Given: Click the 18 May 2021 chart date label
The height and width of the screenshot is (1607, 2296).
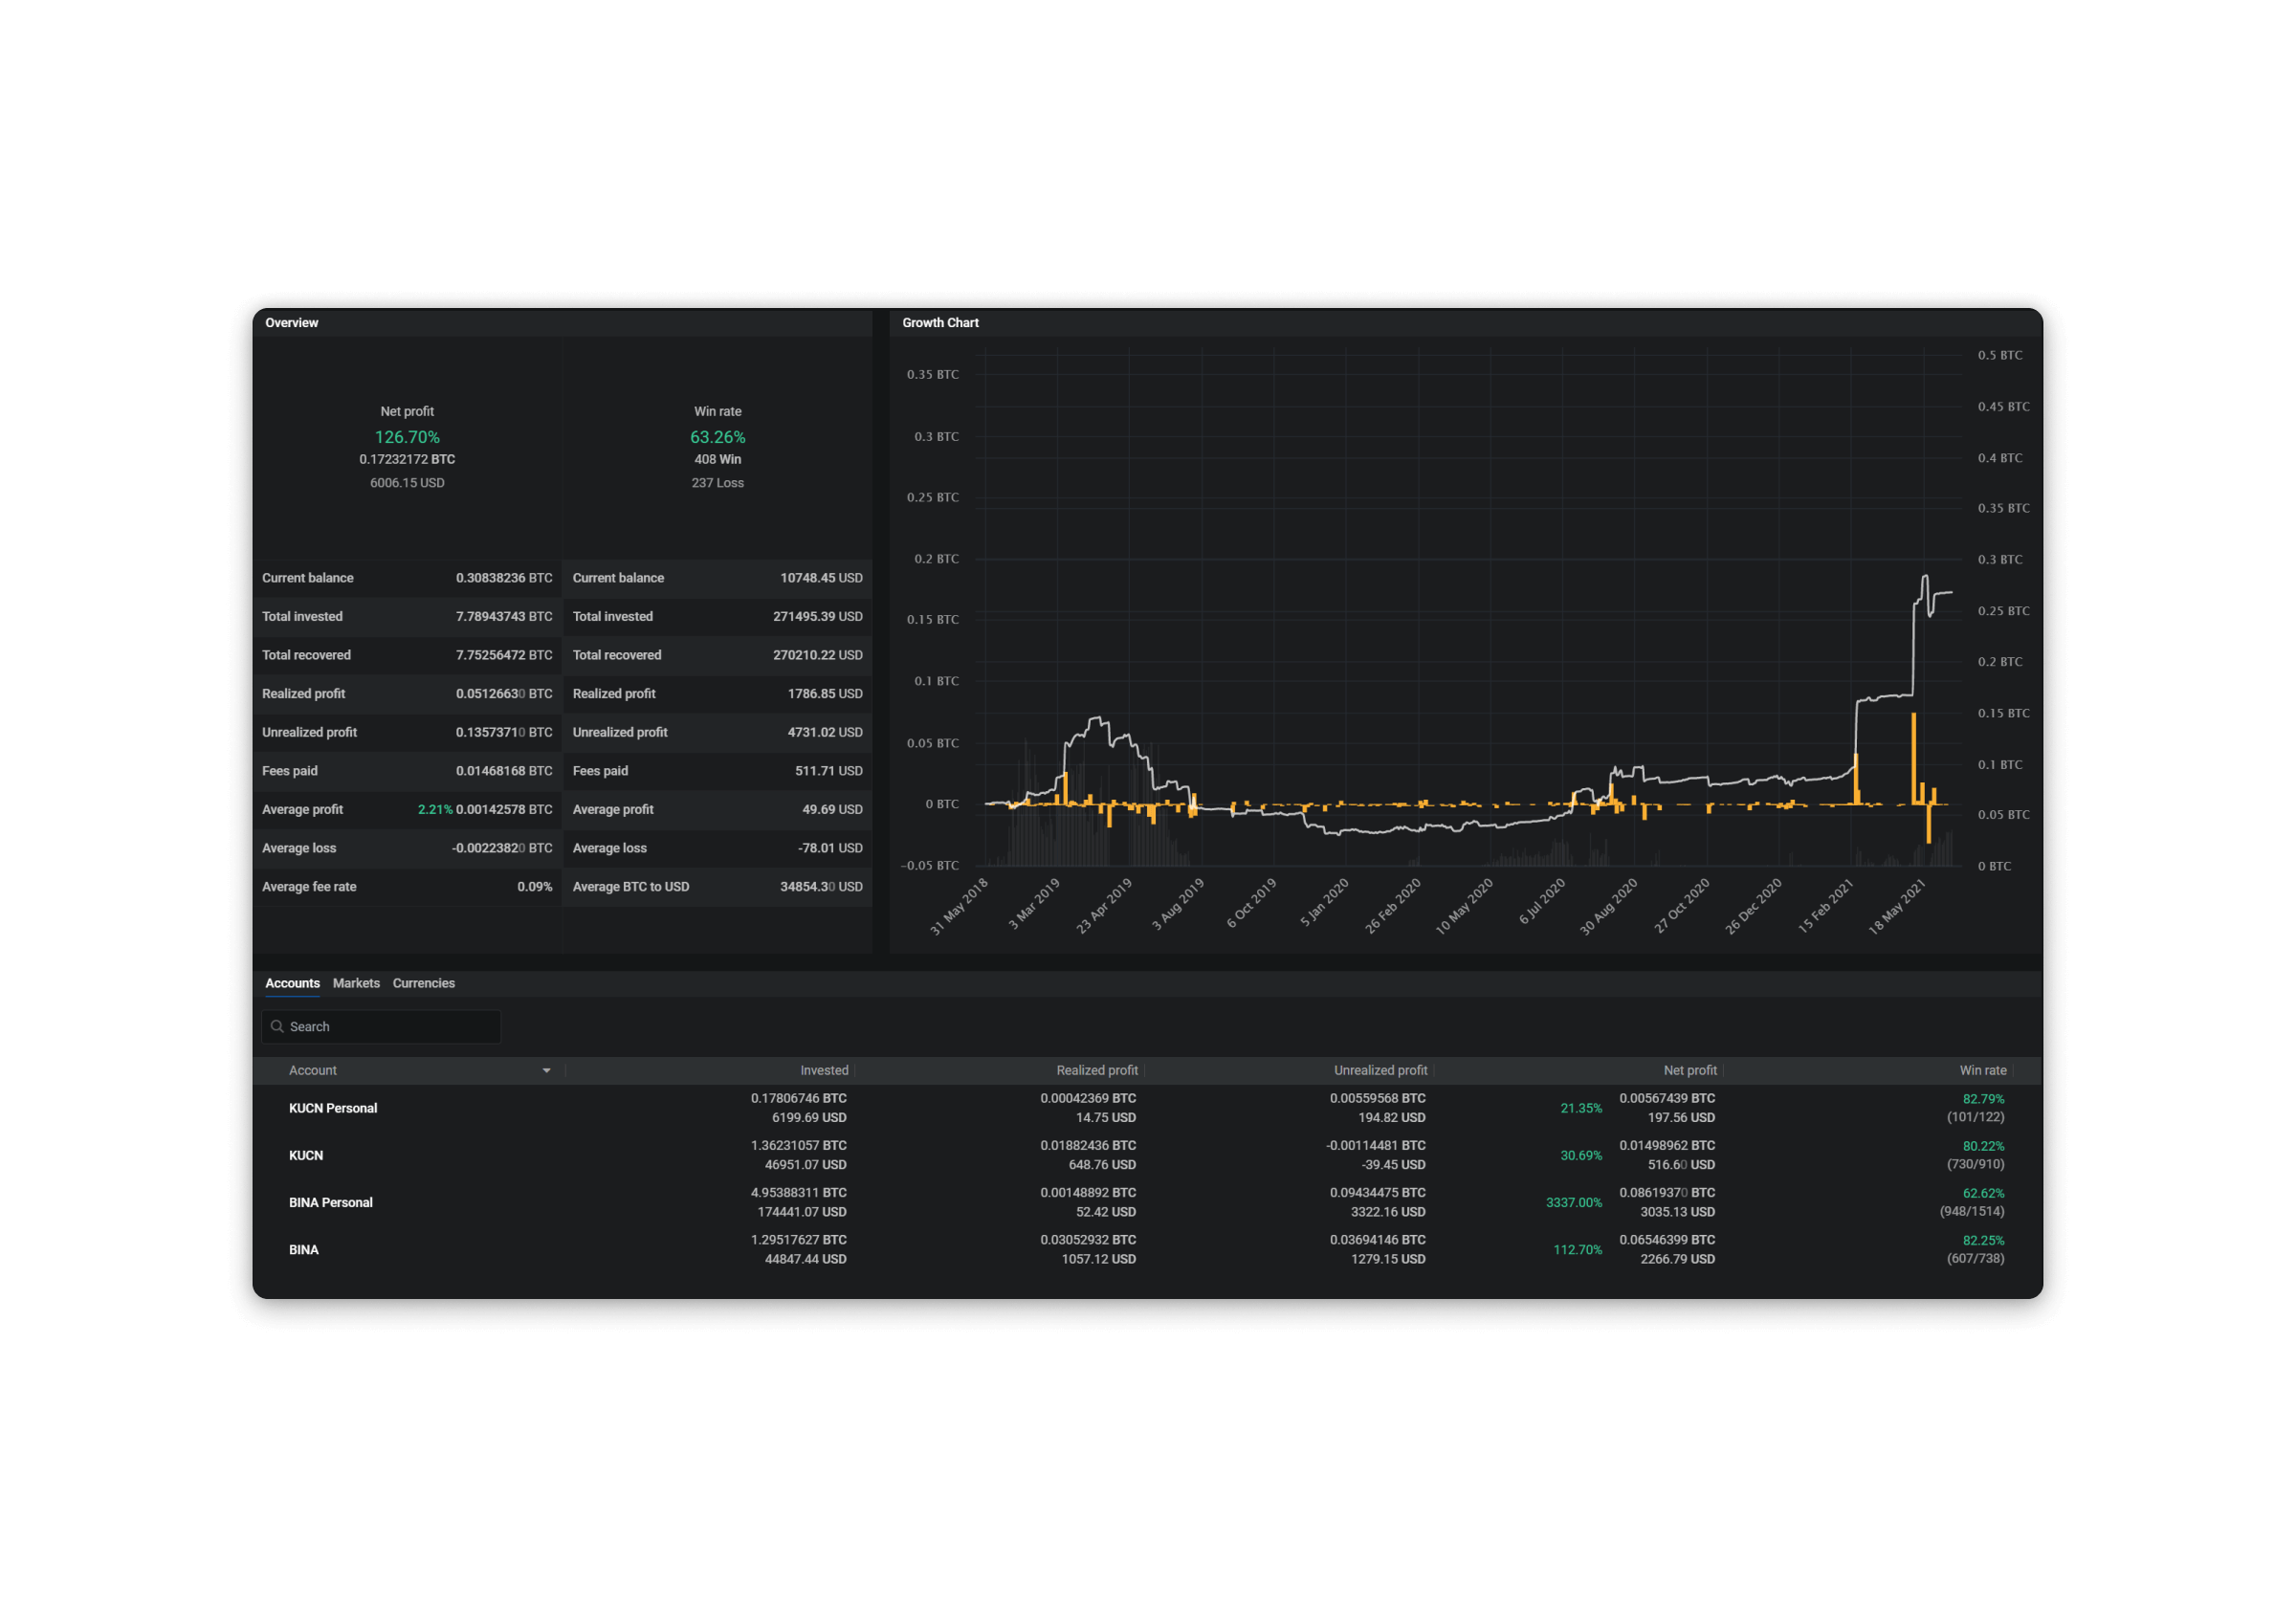Looking at the screenshot, I should pos(1896,906).
